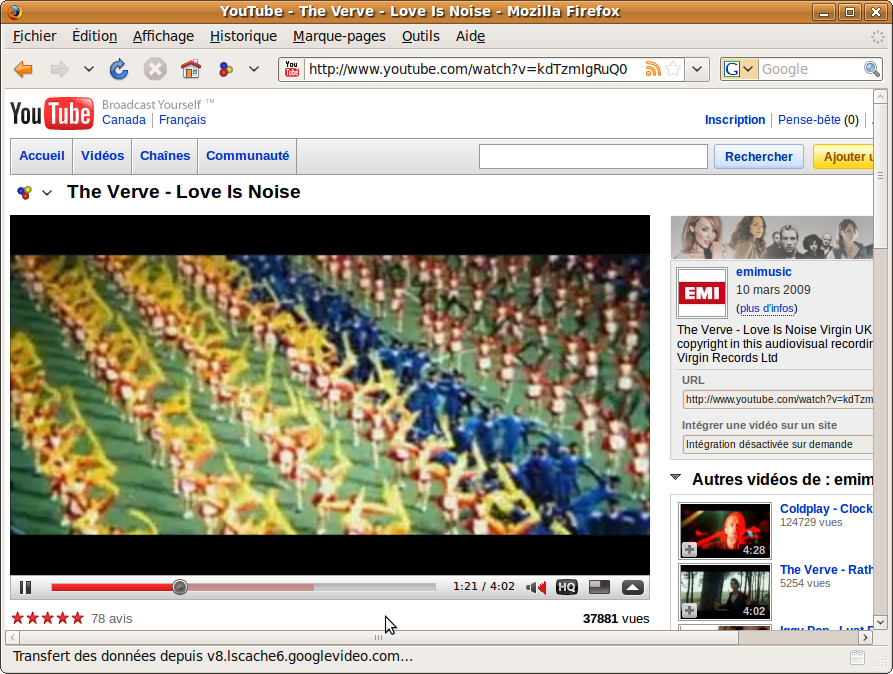
Task: Click colored balls icon beside video title
Action: tap(24, 193)
